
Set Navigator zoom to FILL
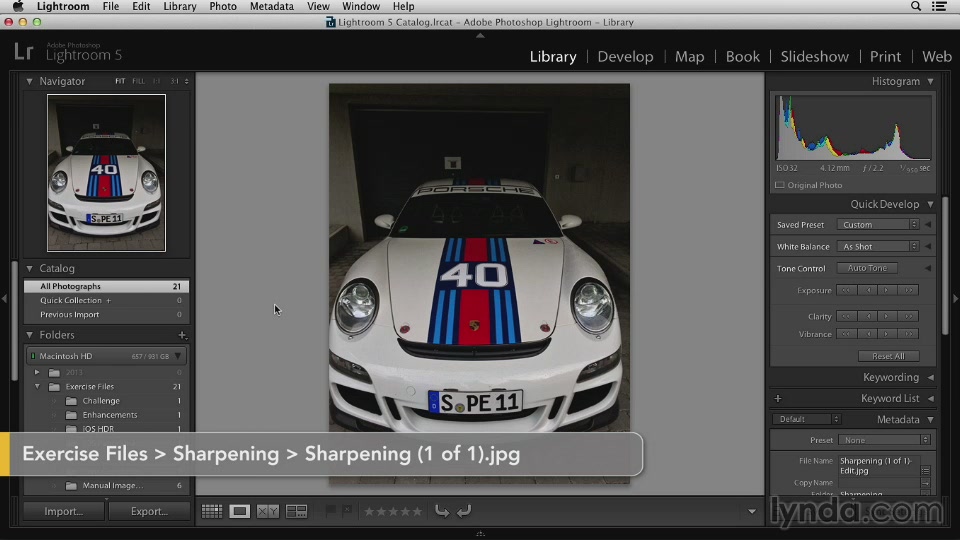(138, 81)
